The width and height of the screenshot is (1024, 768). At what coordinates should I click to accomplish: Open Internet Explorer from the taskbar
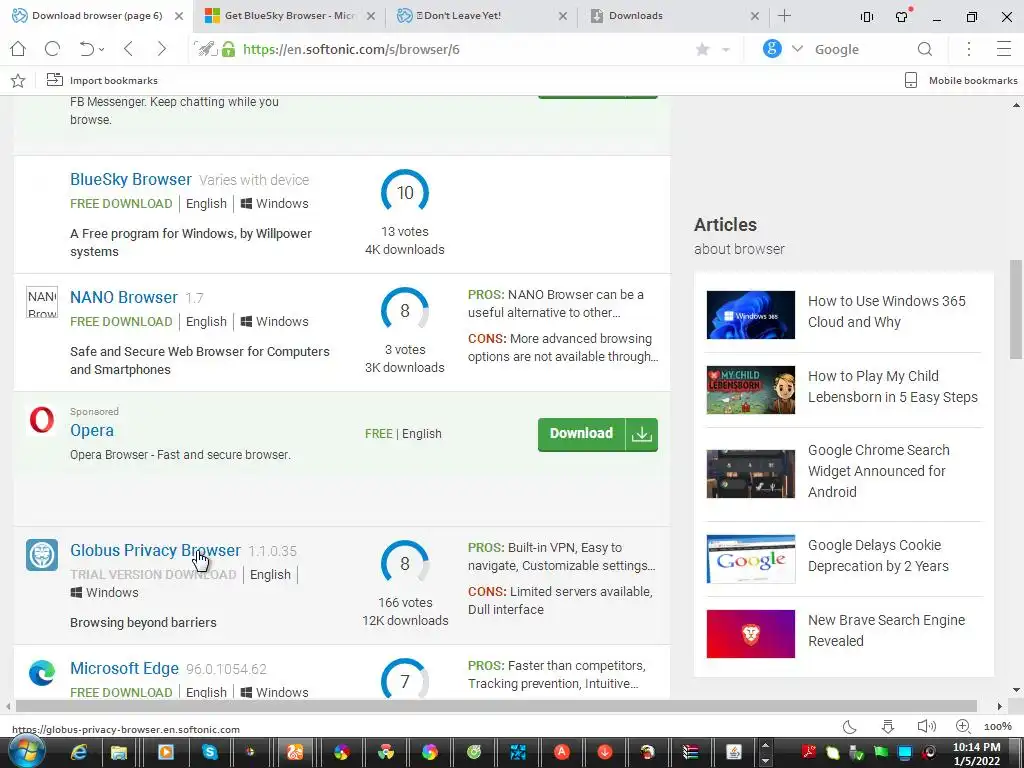79,752
